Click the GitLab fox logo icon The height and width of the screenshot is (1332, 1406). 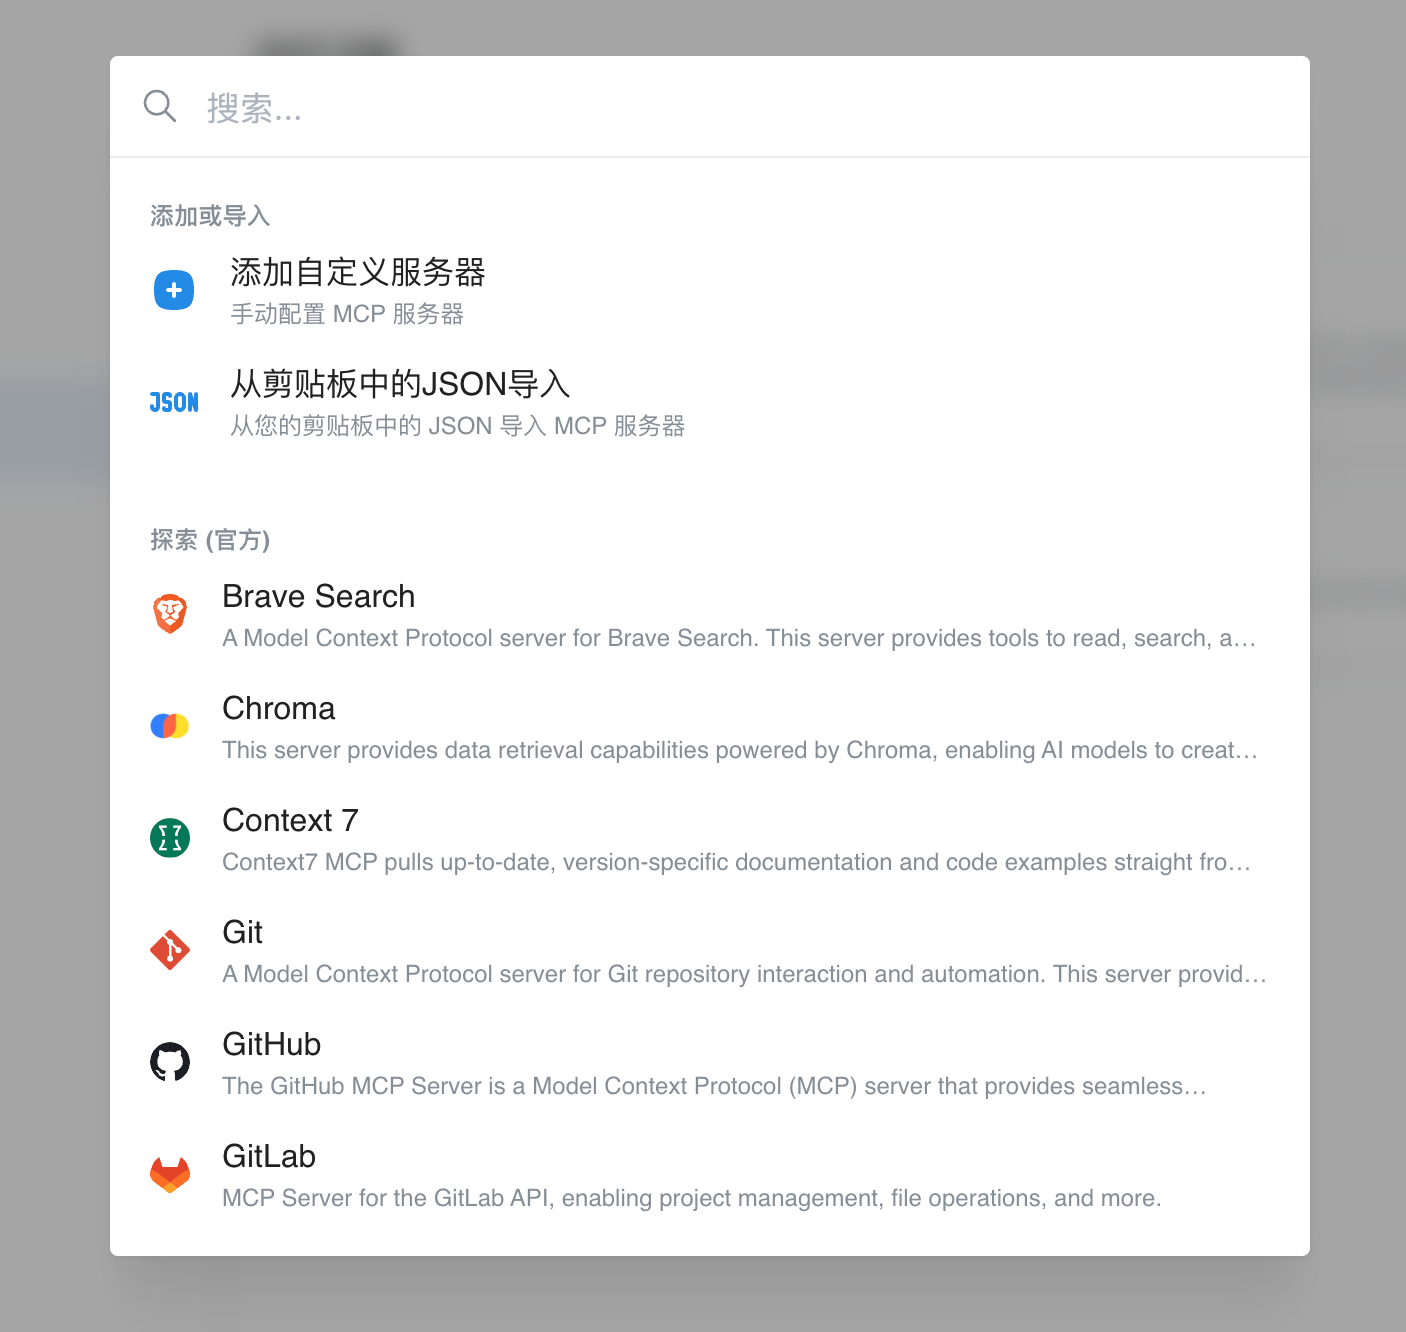point(170,1174)
